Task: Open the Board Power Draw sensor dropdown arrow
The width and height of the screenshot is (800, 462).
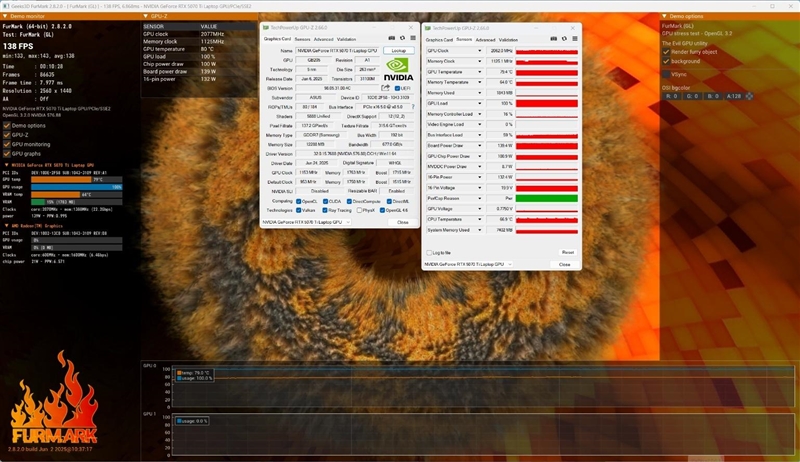Action: 479,145
